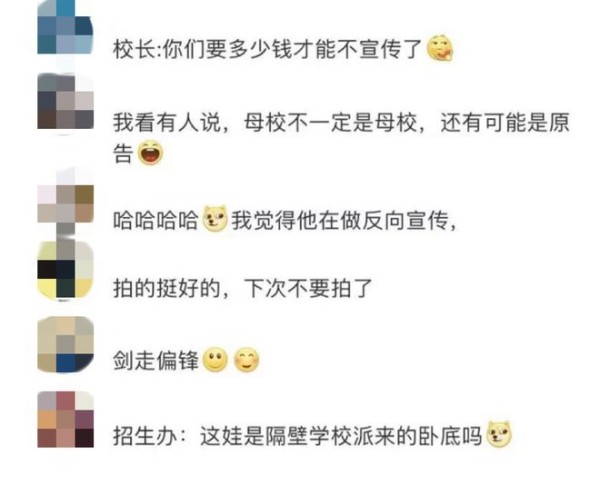Tap the text 我觉得他在做反向宣传
The width and height of the screenshot is (600, 485).
[339, 220]
